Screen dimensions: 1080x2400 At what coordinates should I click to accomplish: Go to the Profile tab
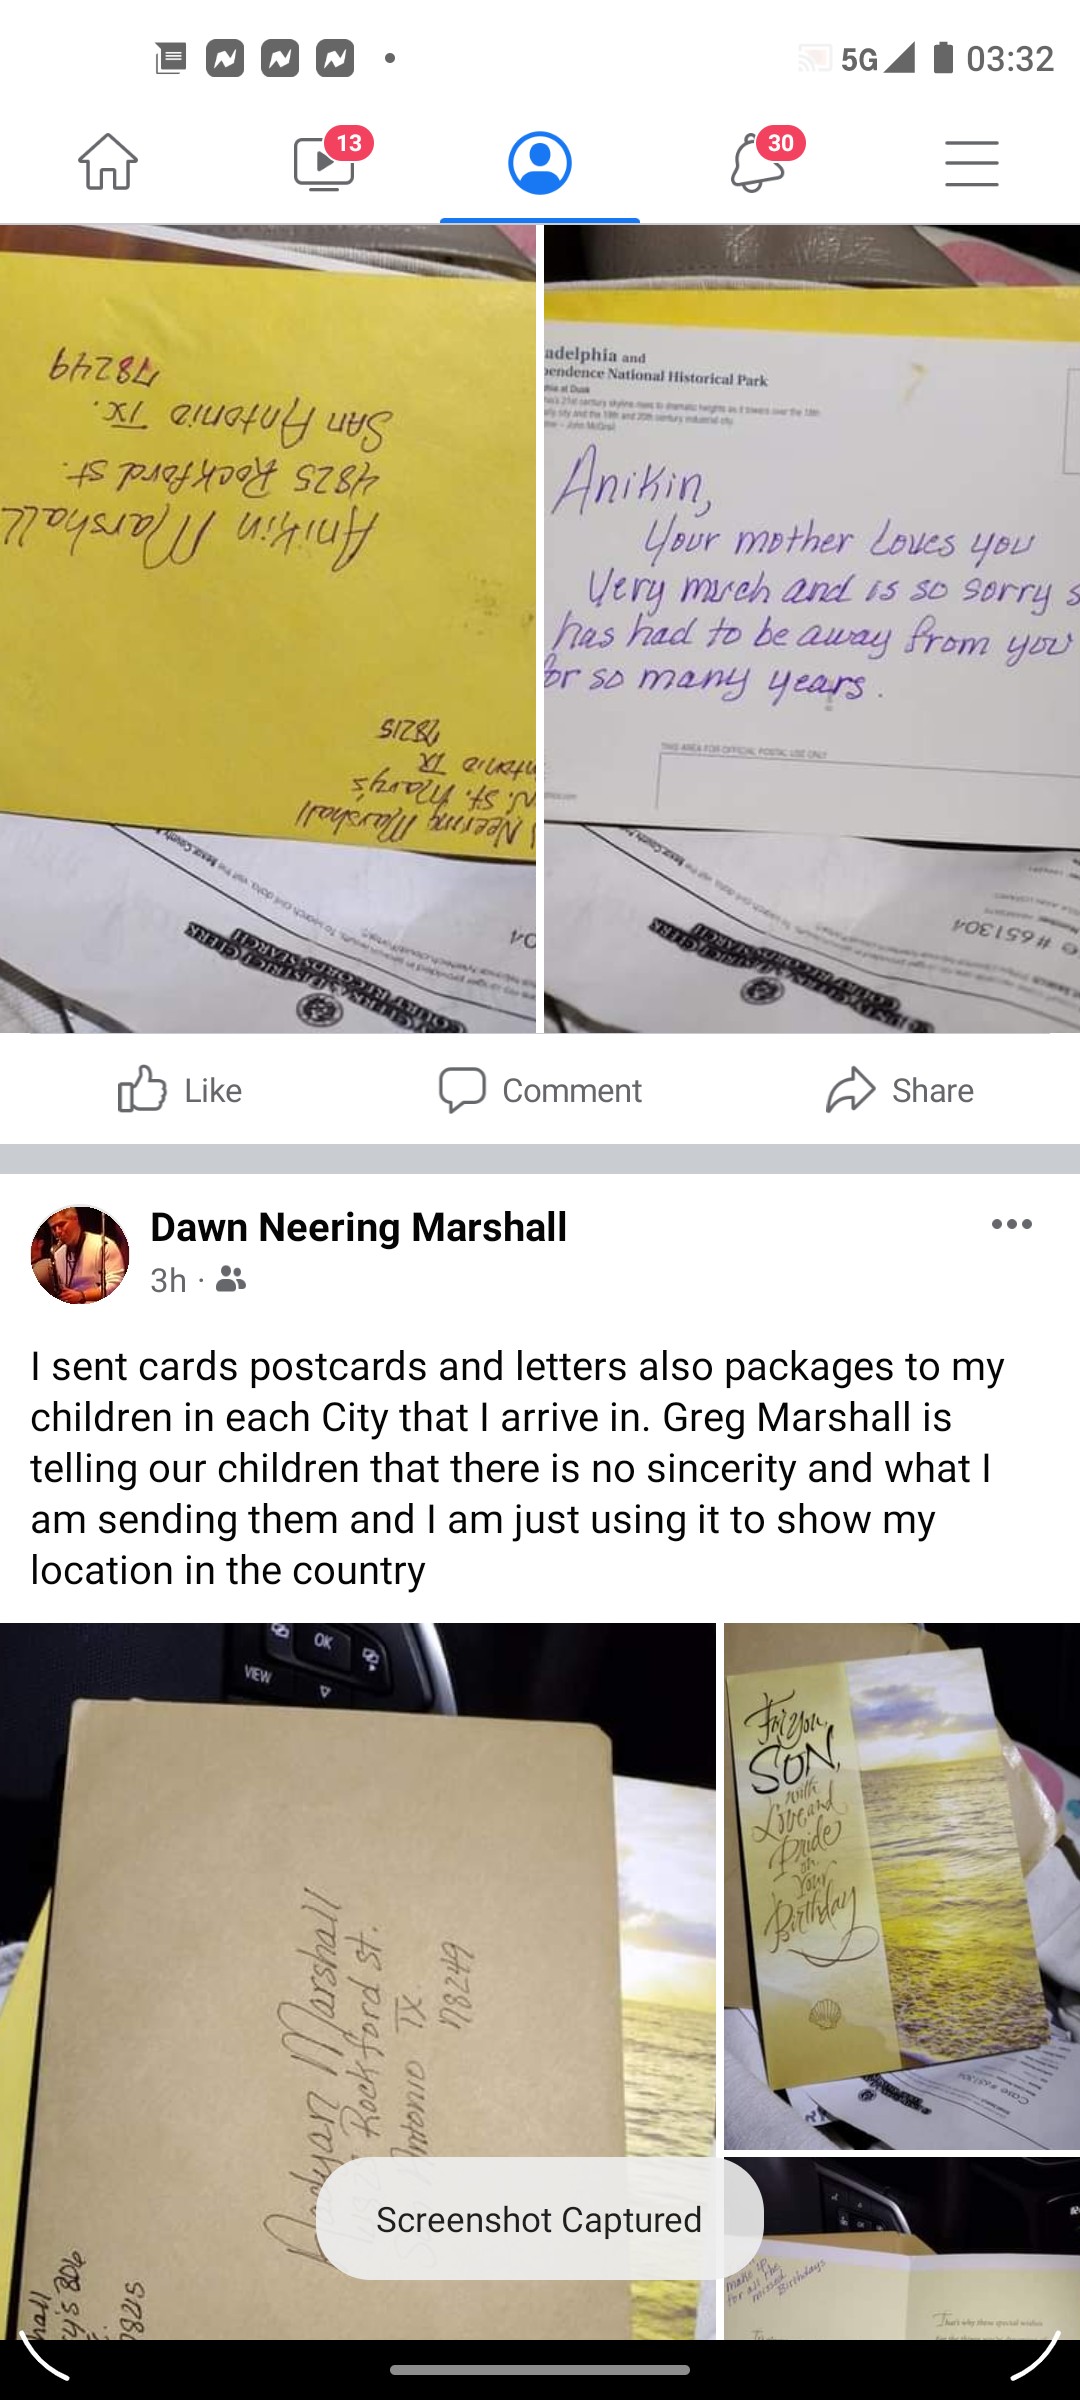540,163
